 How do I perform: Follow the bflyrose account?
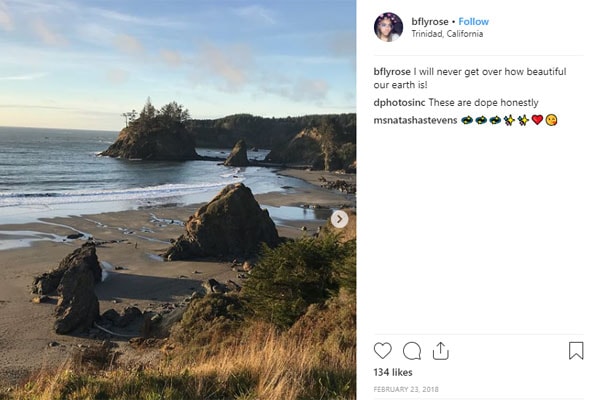click(474, 21)
